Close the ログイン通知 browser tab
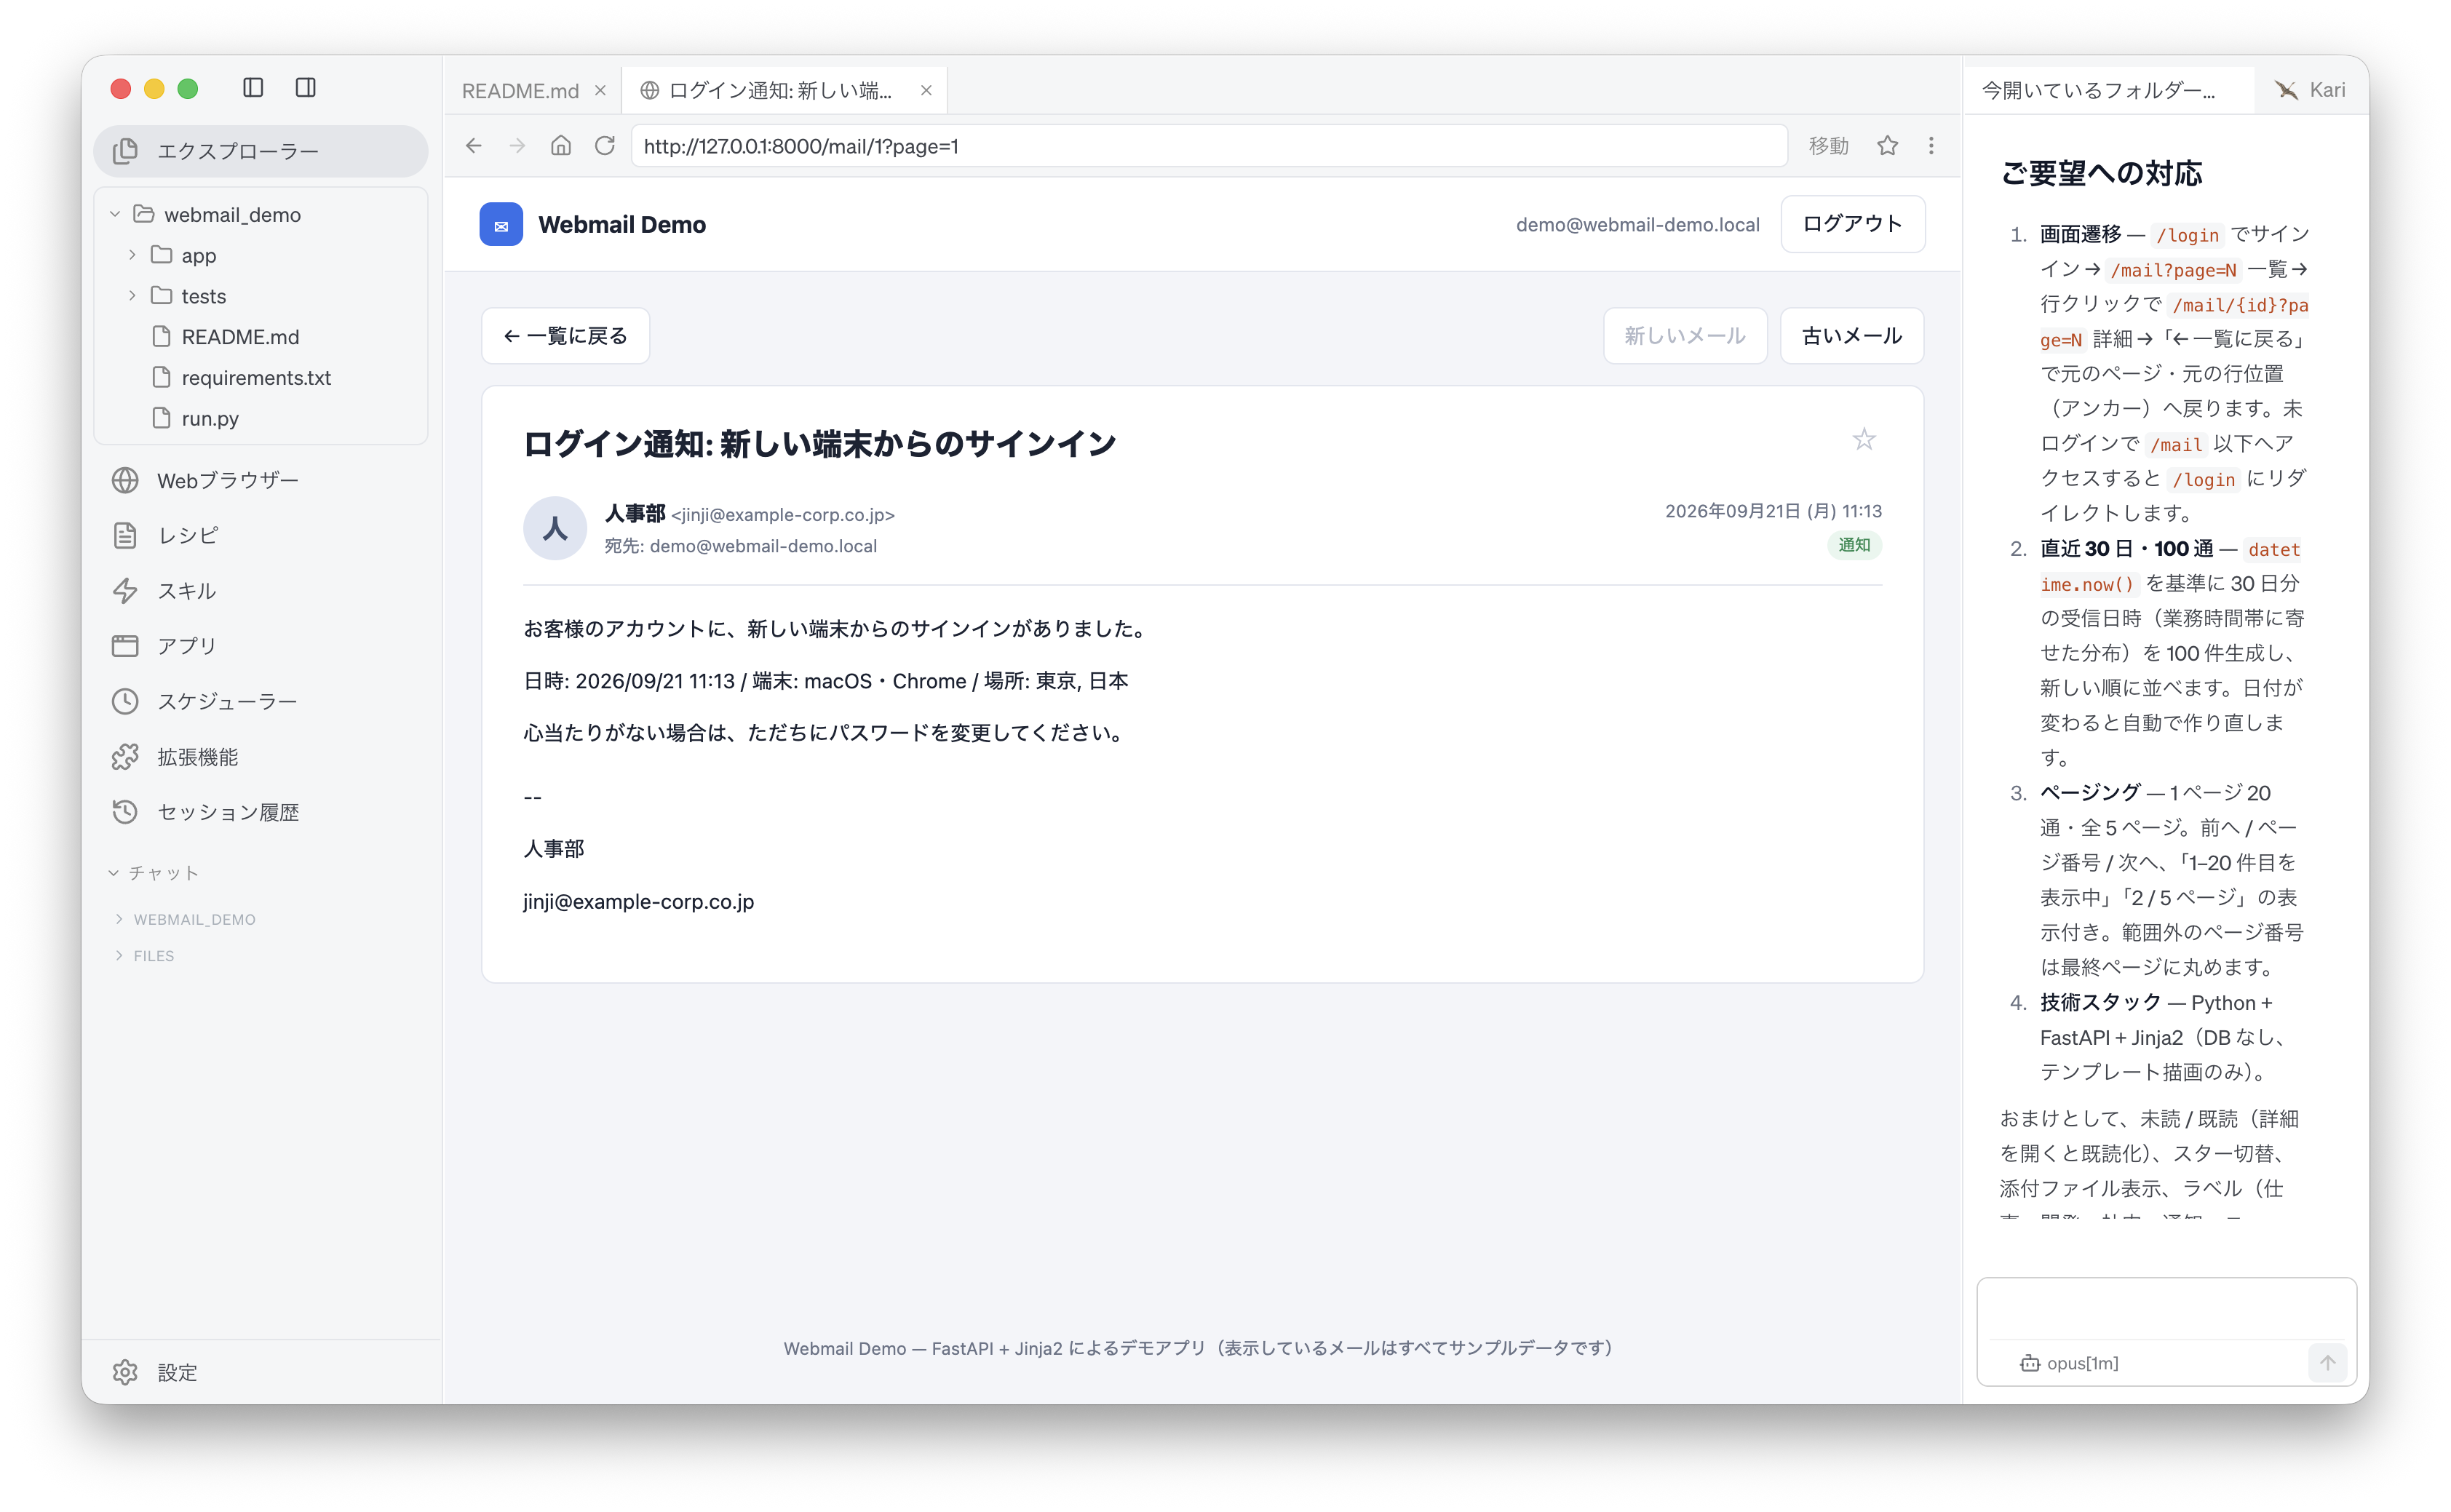The image size is (2451, 1512). pyautogui.click(x=926, y=91)
